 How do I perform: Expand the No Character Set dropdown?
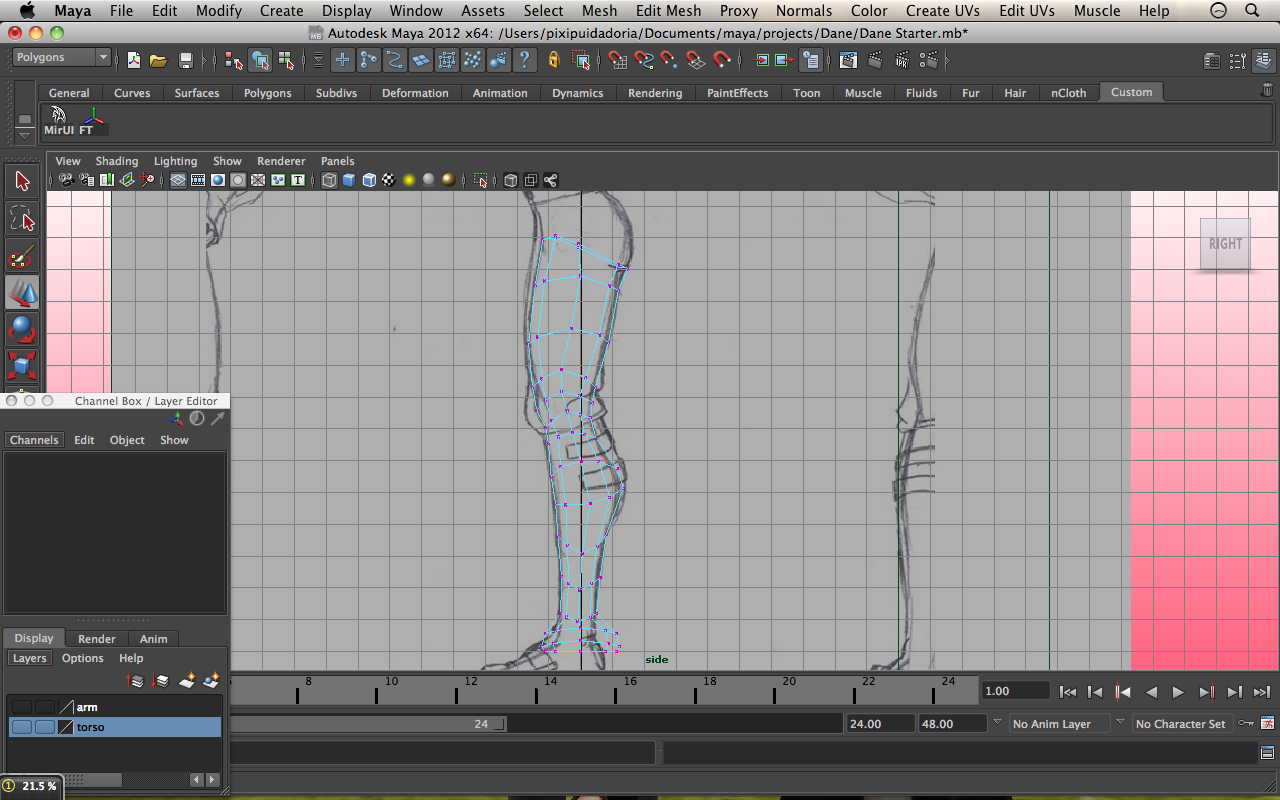coord(1179,724)
